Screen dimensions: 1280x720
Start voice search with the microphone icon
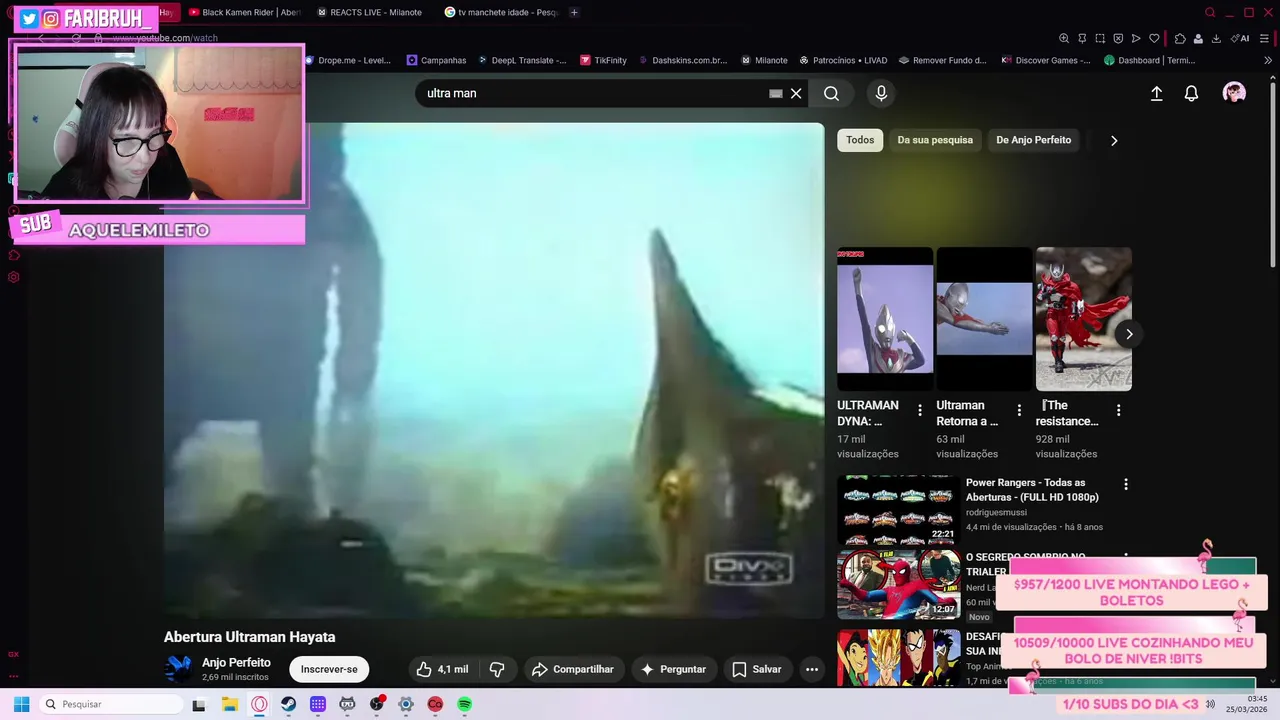(881, 93)
